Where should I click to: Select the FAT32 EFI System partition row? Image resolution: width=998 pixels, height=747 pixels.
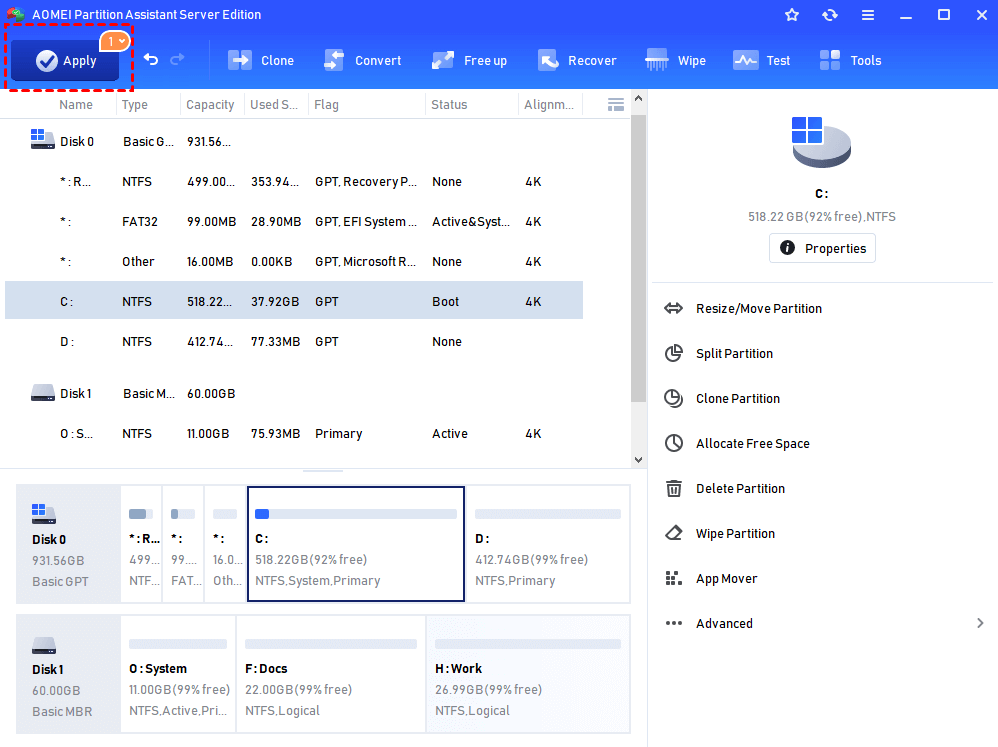pyautogui.click(x=294, y=221)
